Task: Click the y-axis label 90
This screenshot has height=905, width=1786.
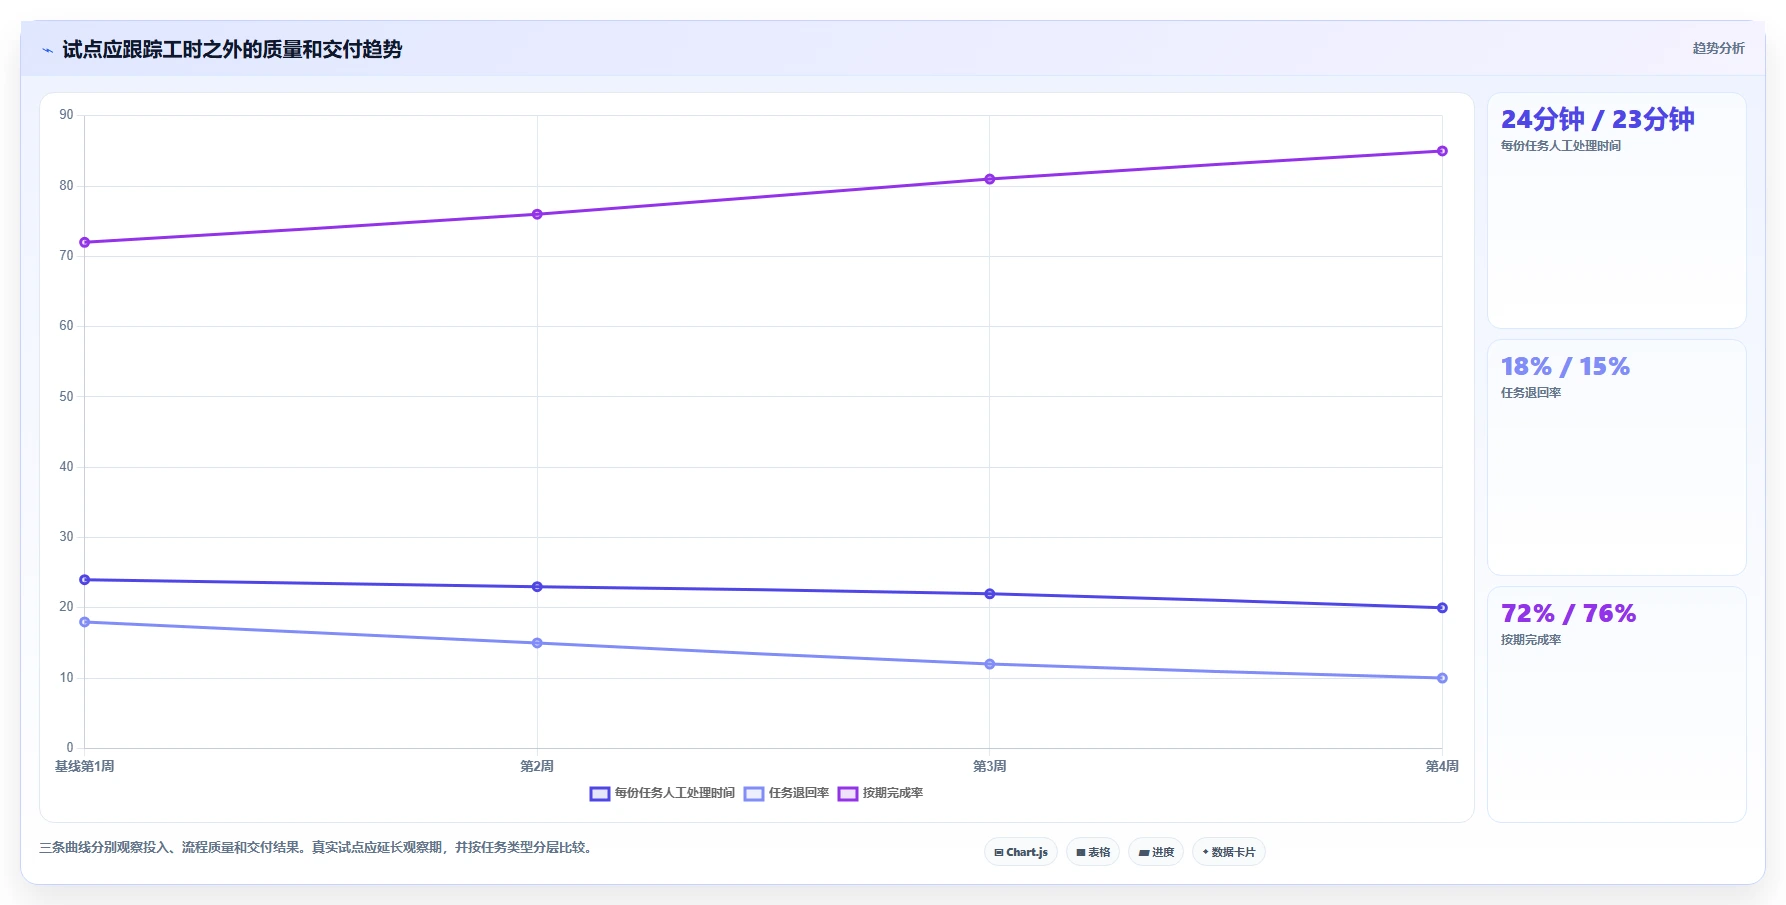Action: click(66, 115)
